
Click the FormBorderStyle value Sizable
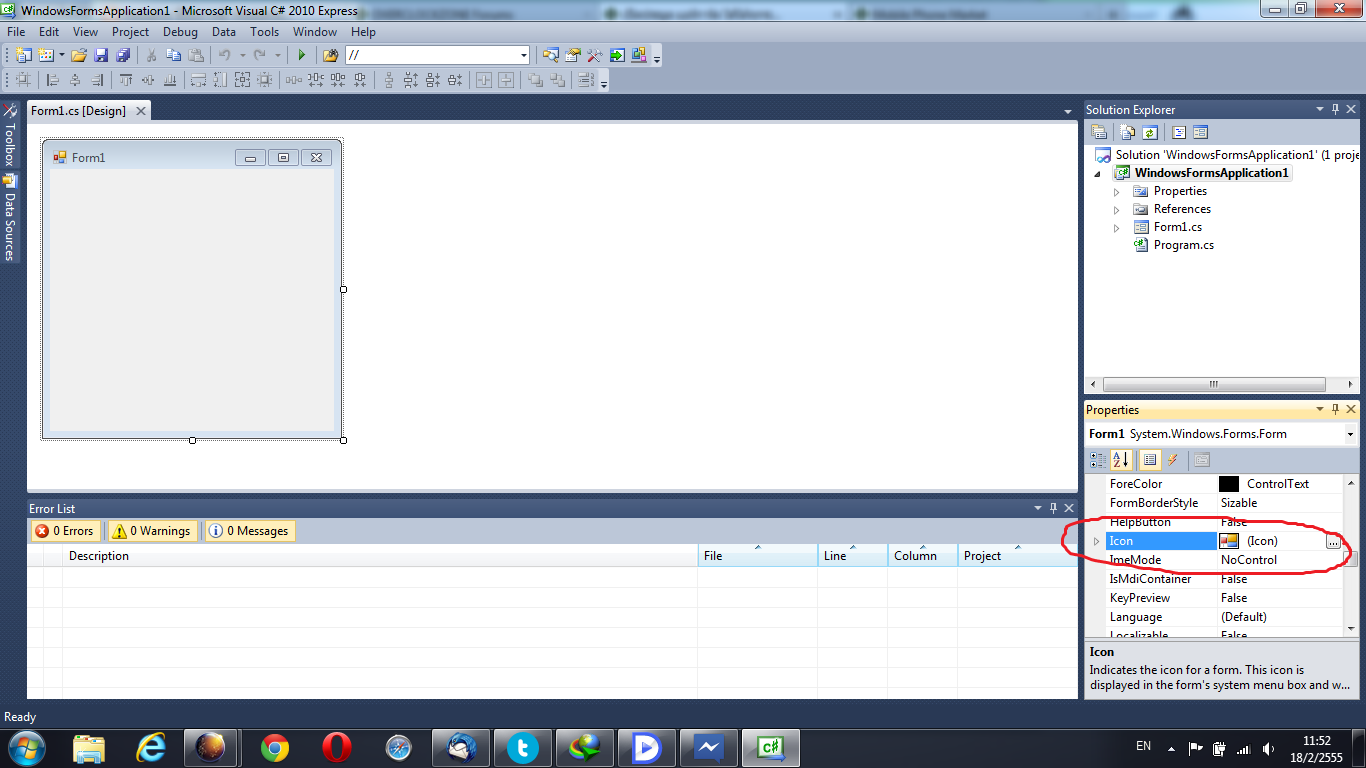click(x=1239, y=503)
